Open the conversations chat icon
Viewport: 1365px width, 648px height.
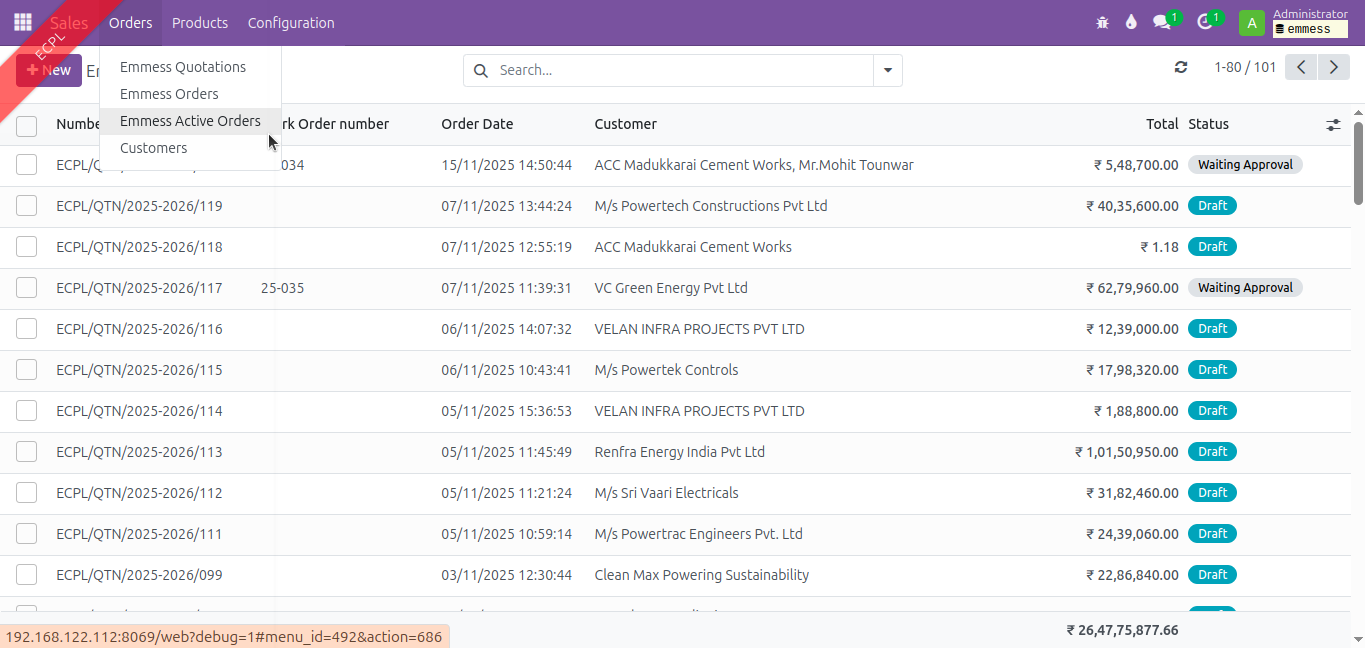pos(1162,22)
